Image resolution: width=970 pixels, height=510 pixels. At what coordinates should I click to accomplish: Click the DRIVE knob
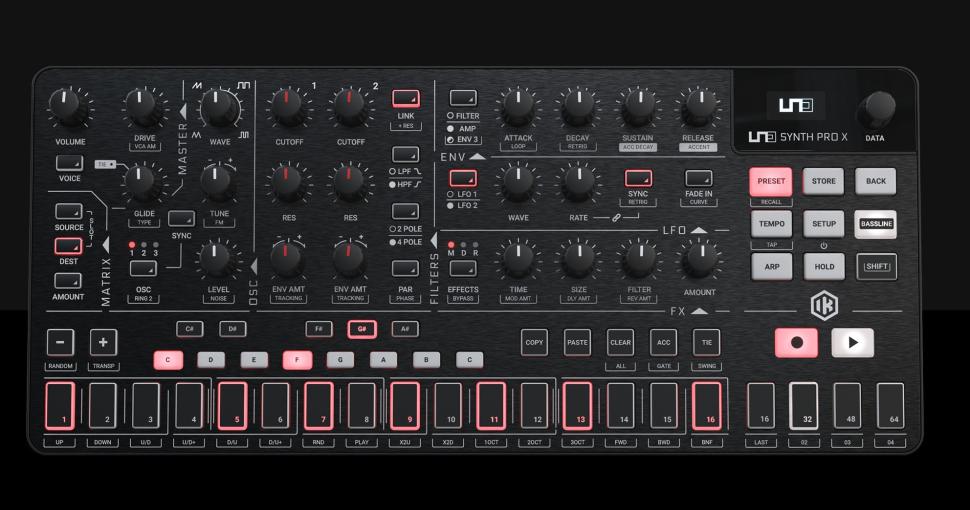(x=142, y=107)
